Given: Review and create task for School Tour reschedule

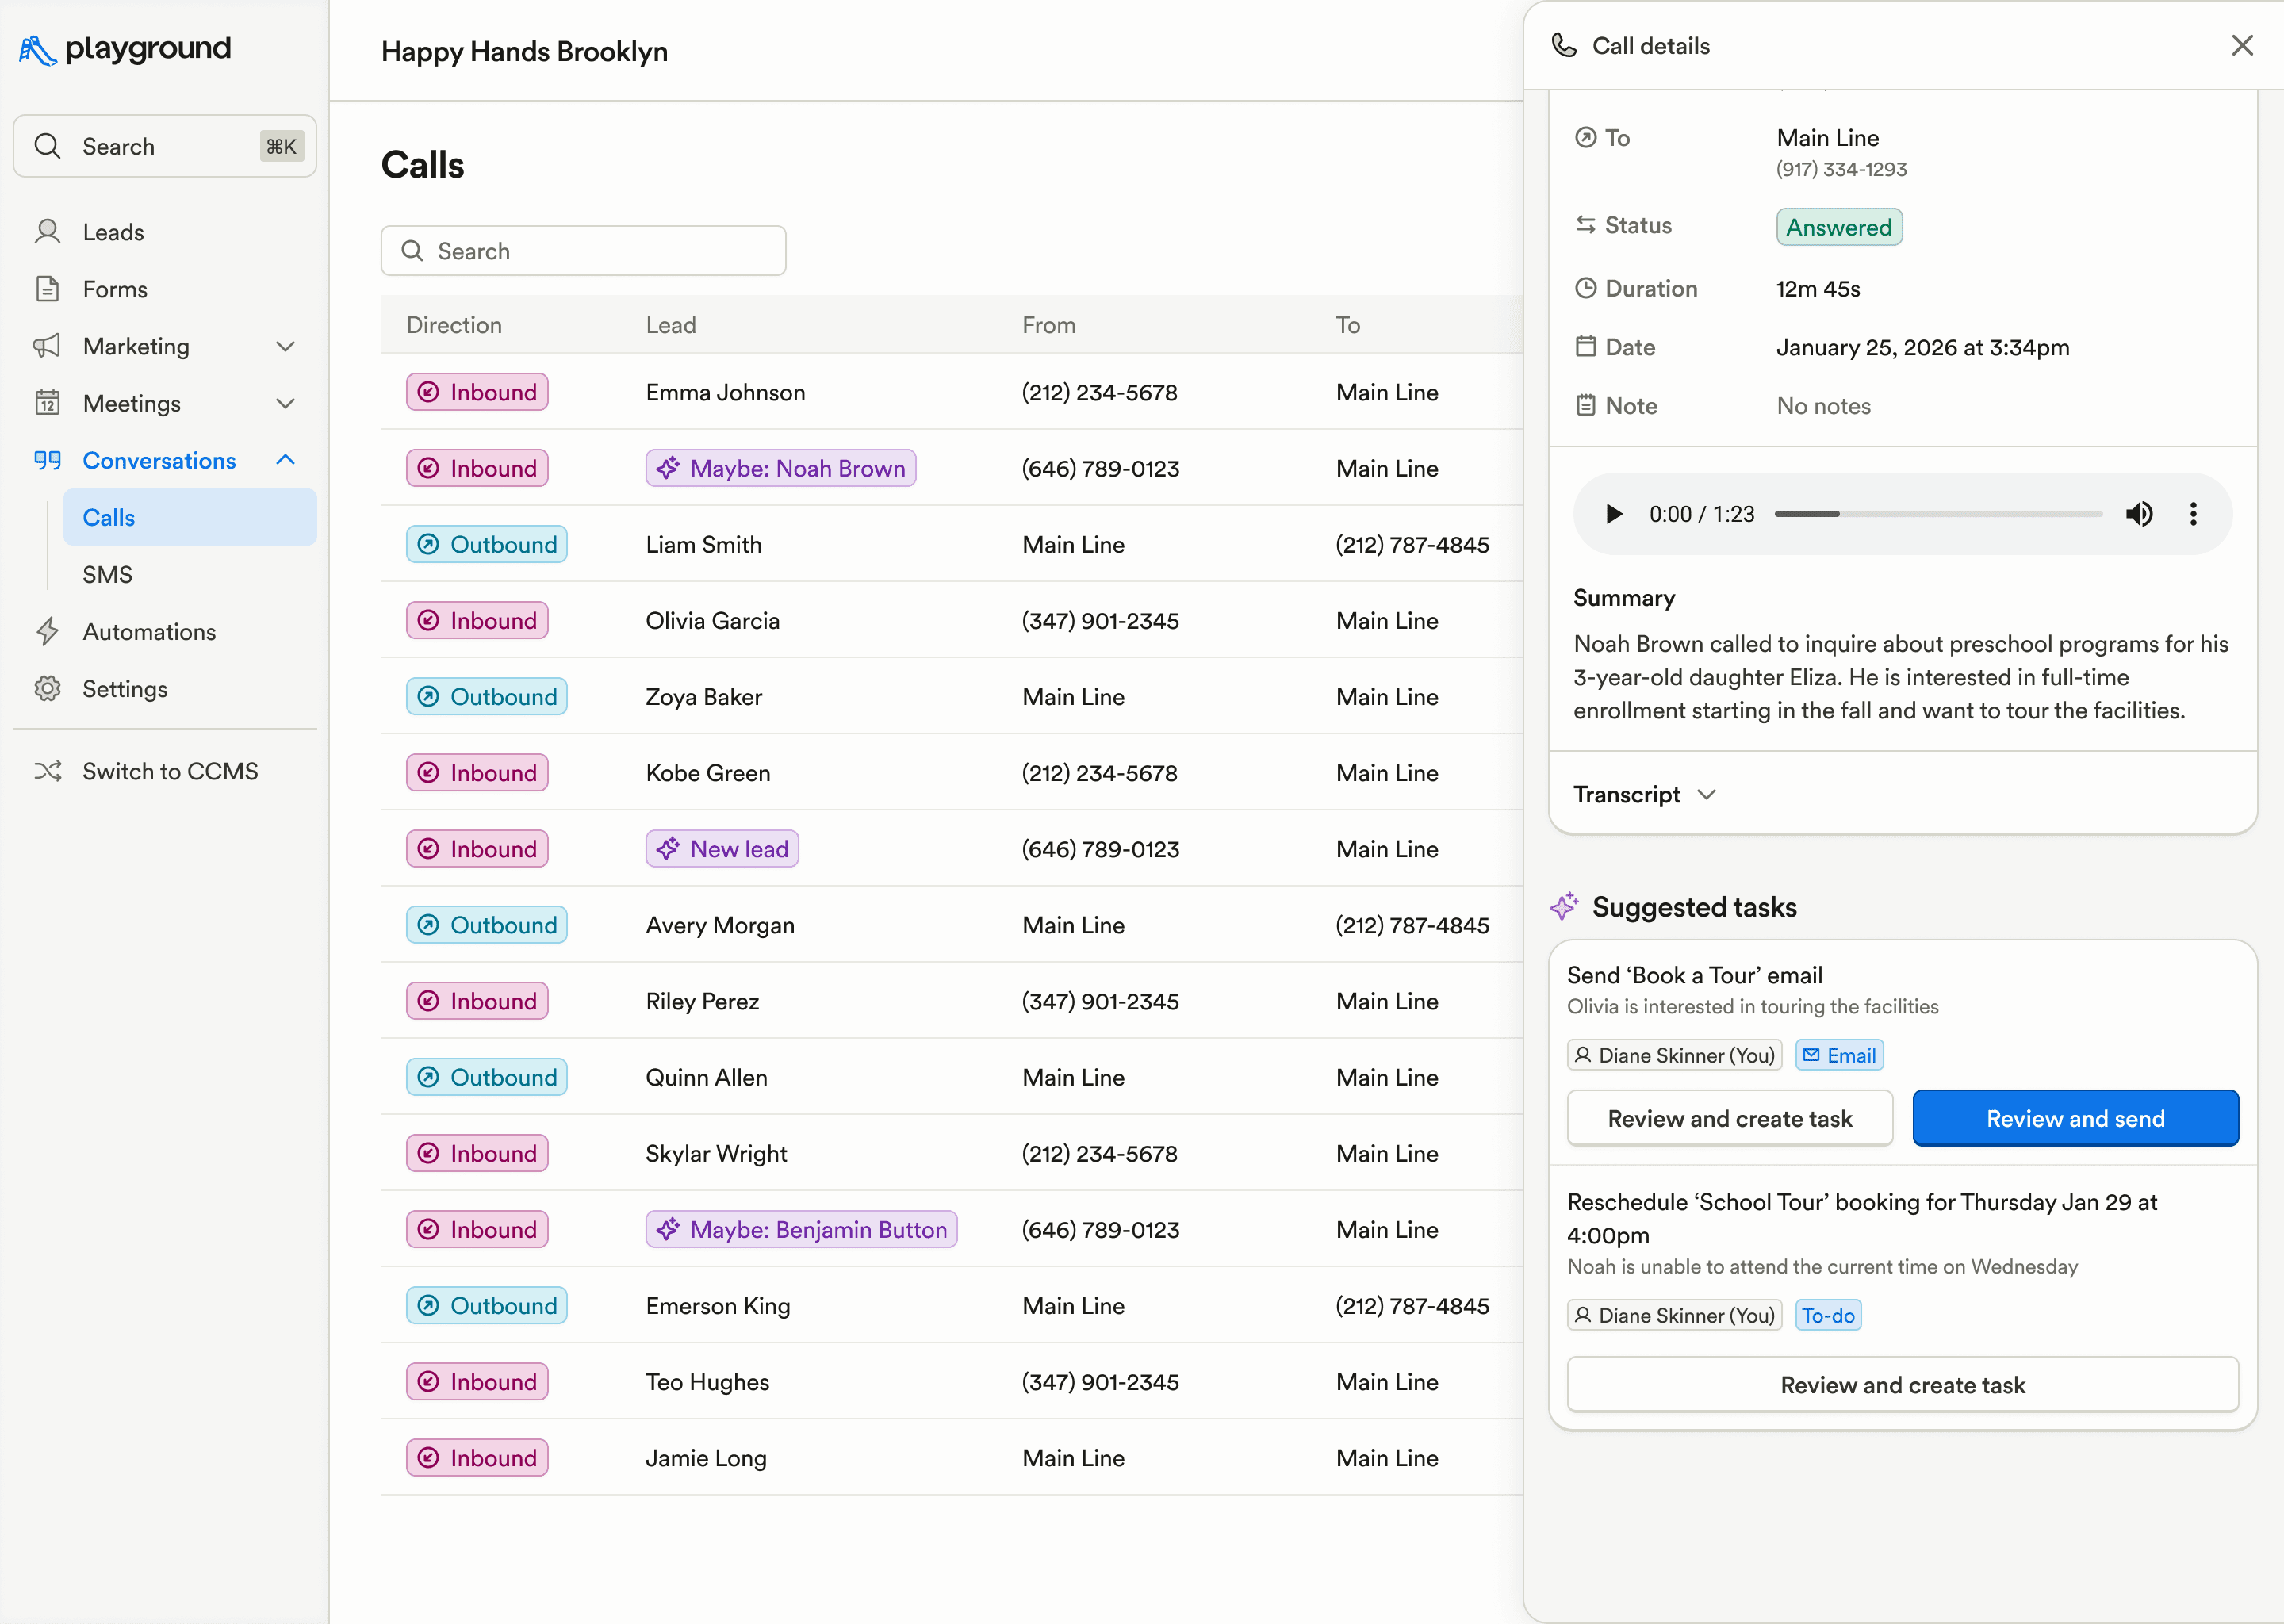Looking at the screenshot, I should tap(1901, 1385).
